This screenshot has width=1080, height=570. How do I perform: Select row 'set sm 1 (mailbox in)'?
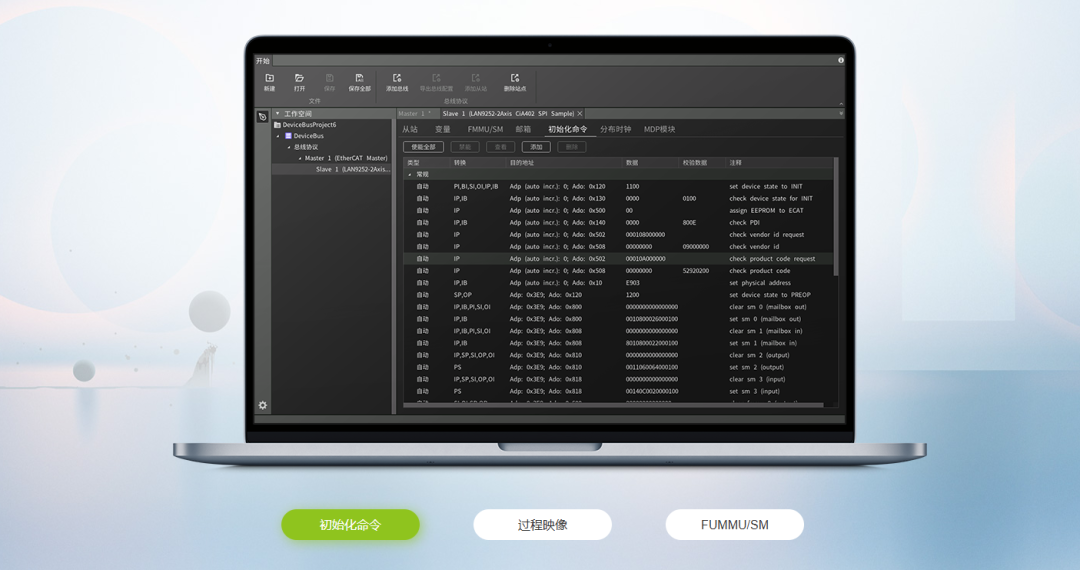(619, 343)
